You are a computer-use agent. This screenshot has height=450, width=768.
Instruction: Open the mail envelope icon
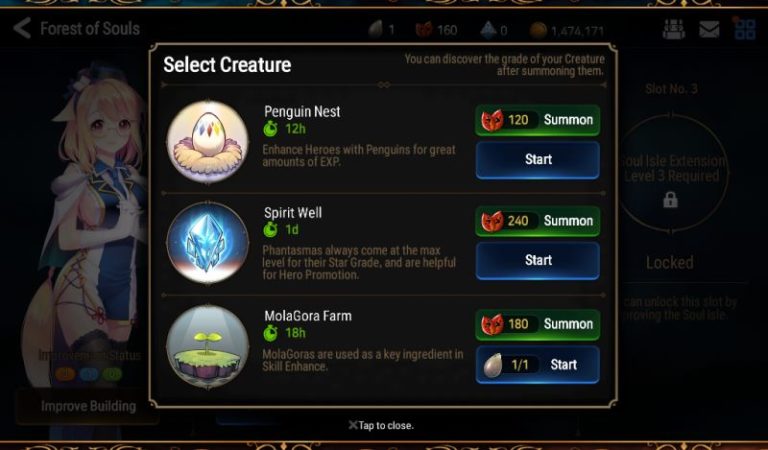coord(709,29)
